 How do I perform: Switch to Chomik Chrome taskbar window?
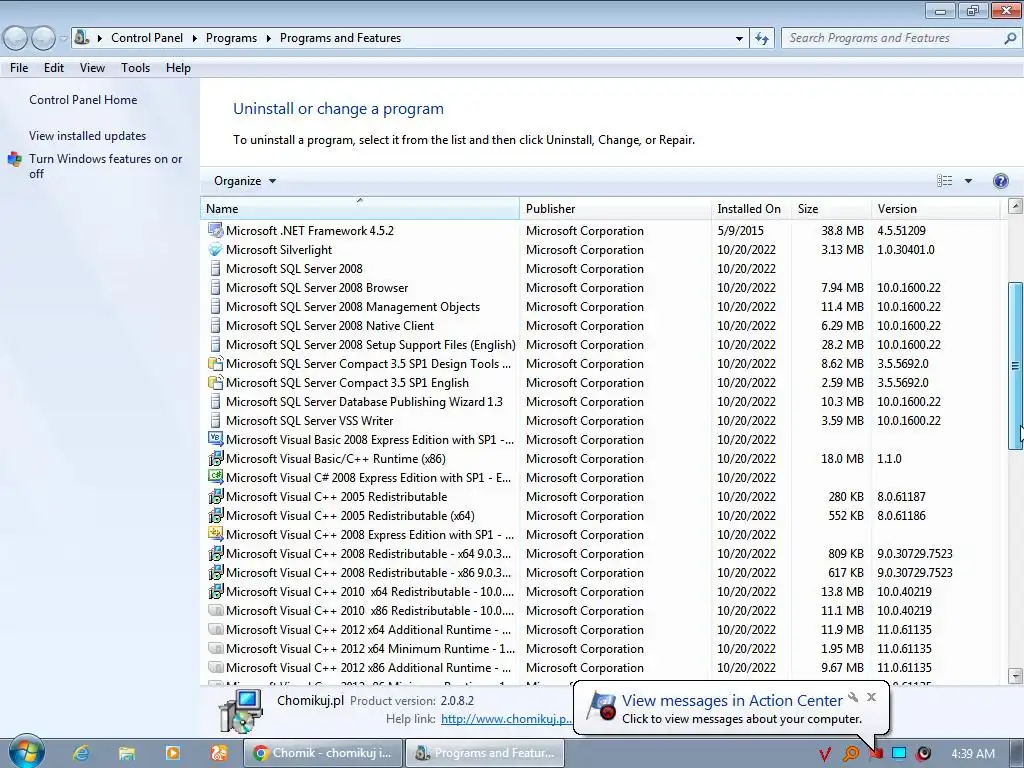[x=323, y=753]
